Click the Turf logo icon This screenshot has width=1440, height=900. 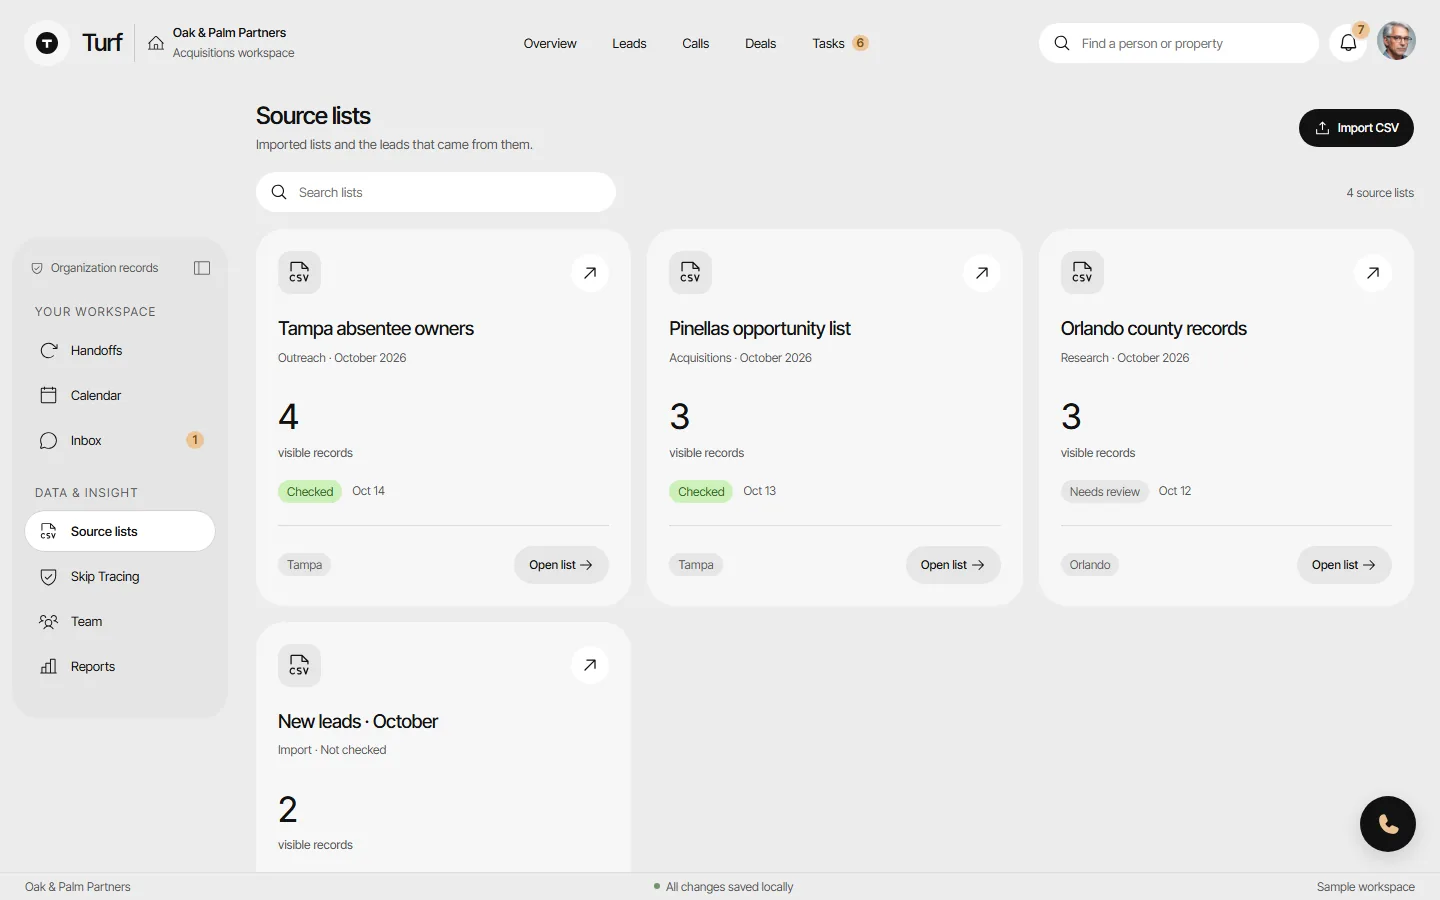[46, 43]
